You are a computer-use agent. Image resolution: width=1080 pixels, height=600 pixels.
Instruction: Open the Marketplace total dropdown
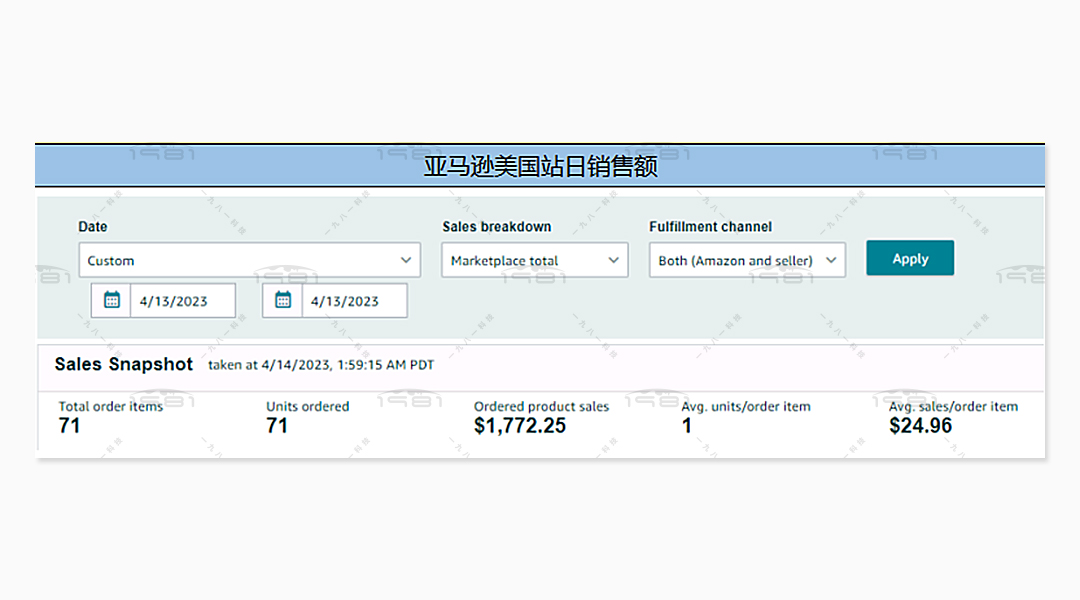coord(534,260)
